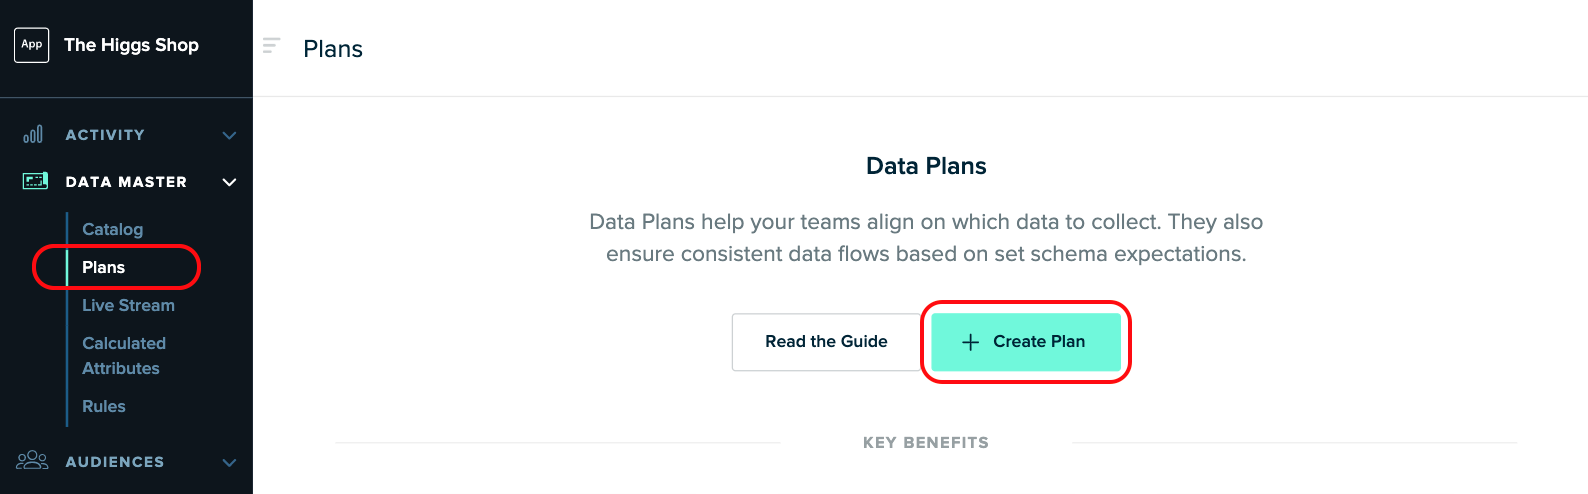Viewport: 1588px width, 494px height.
Task: Click the plus icon in Create Plan
Action: click(x=970, y=342)
